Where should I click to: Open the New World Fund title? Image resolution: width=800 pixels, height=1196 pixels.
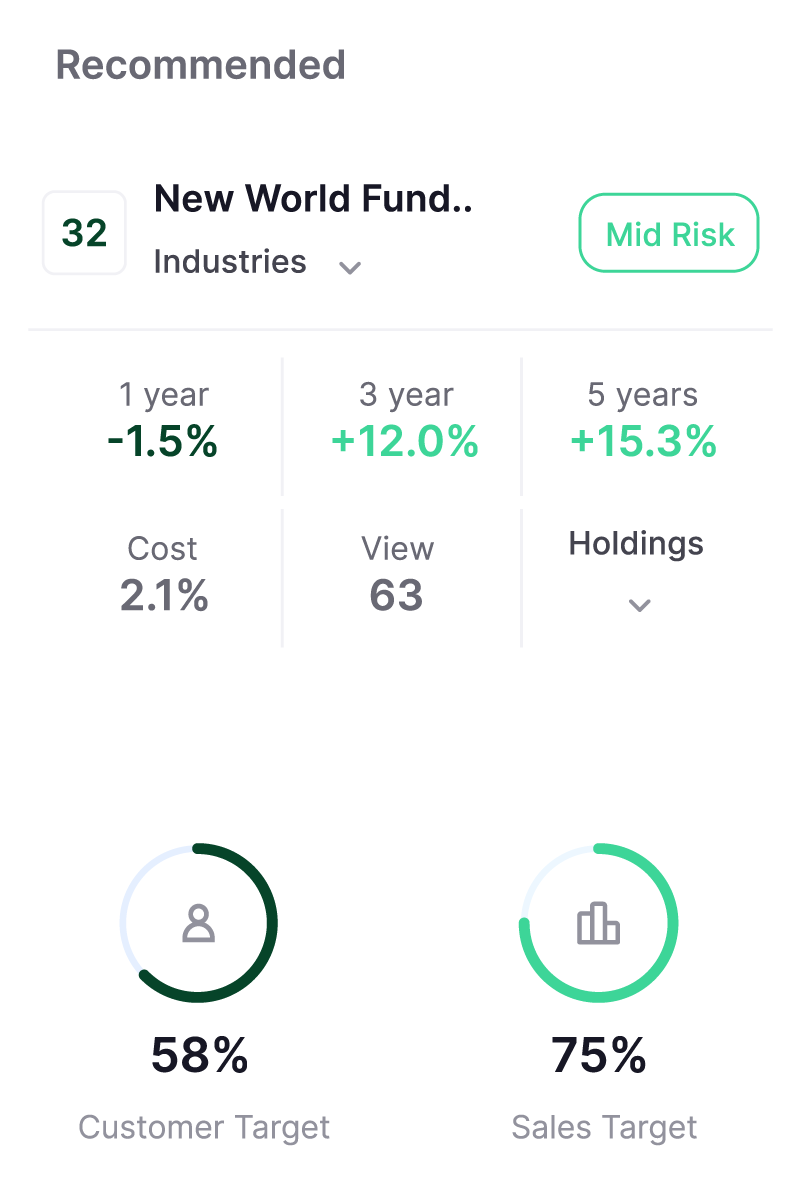[x=313, y=199]
